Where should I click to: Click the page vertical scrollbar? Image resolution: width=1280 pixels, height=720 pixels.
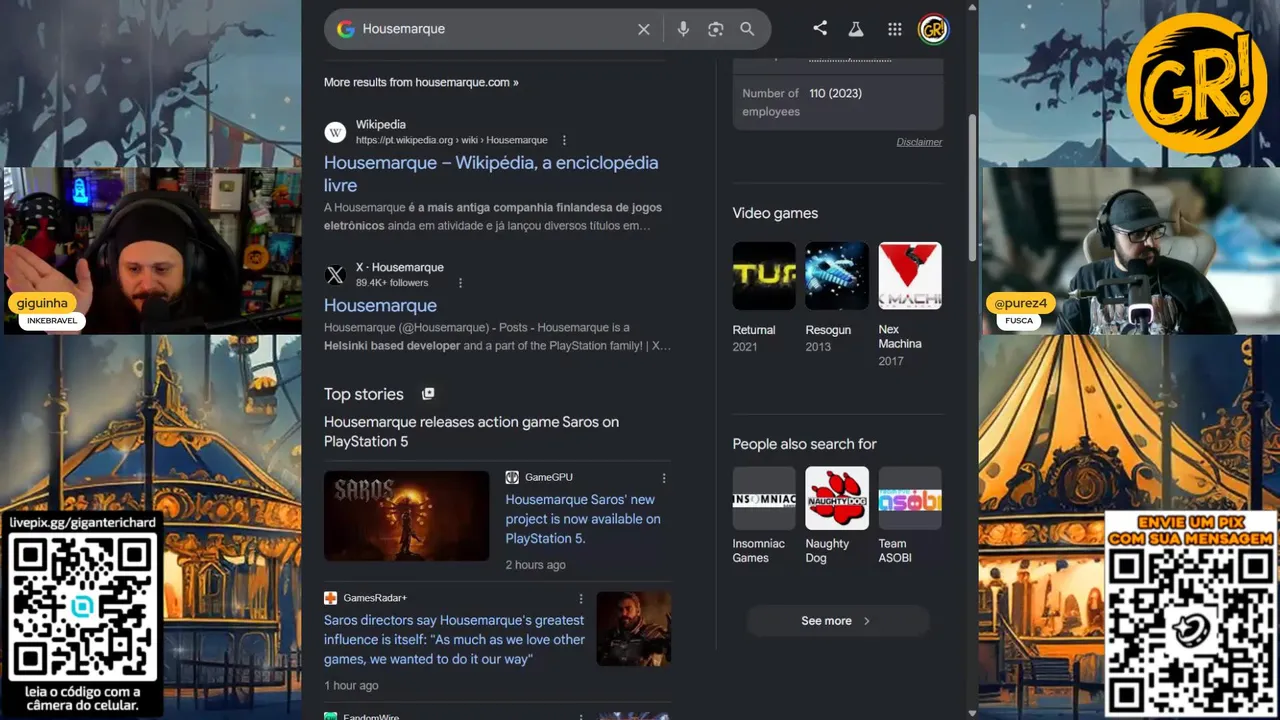(972, 188)
